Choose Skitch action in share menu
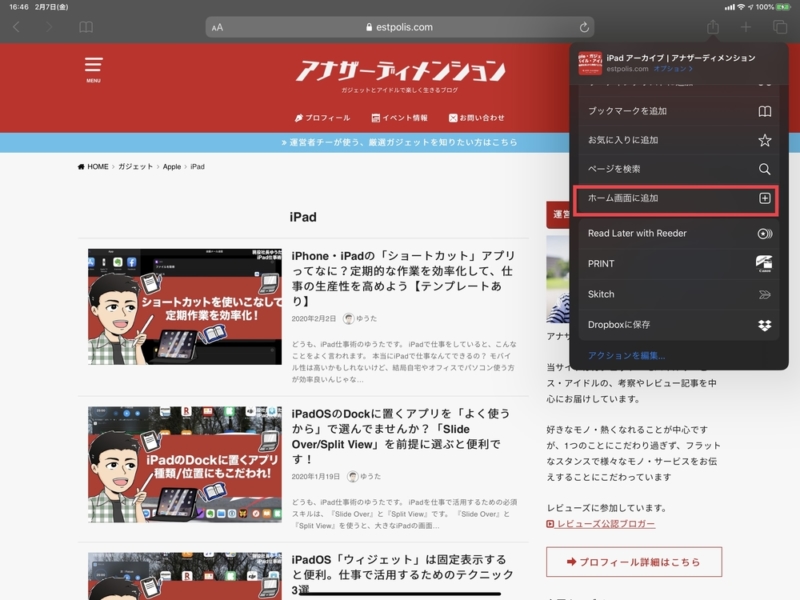 pos(679,294)
